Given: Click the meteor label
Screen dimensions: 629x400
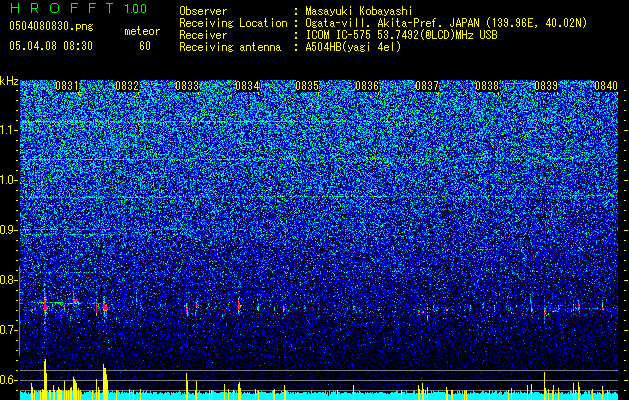Looking at the screenshot, I should pyautogui.click(x=142, y=31).
